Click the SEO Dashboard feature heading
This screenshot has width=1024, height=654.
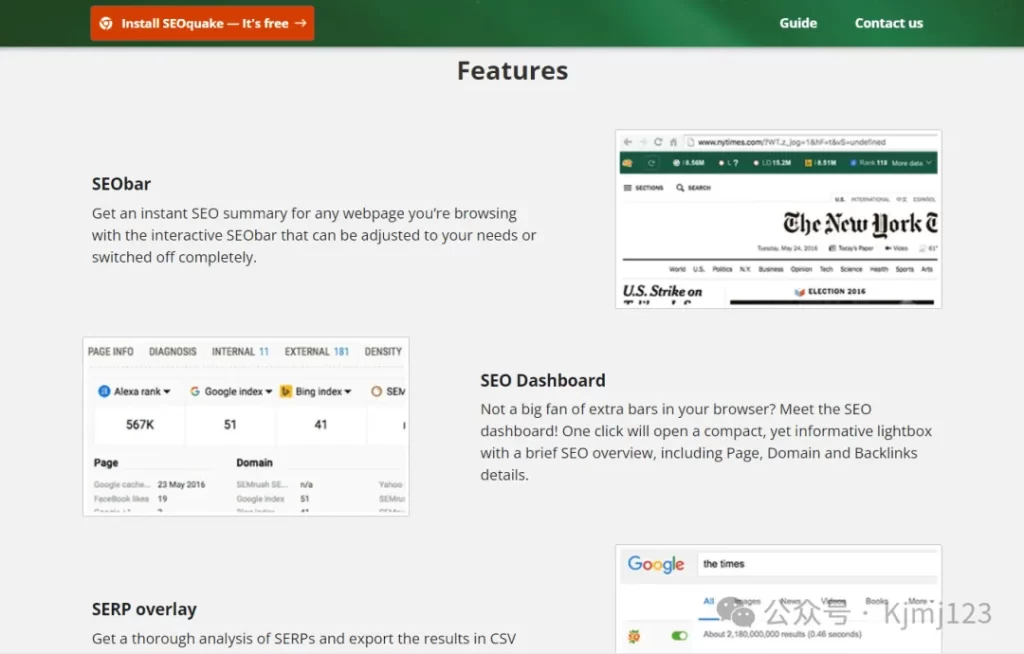coord(543,380)
